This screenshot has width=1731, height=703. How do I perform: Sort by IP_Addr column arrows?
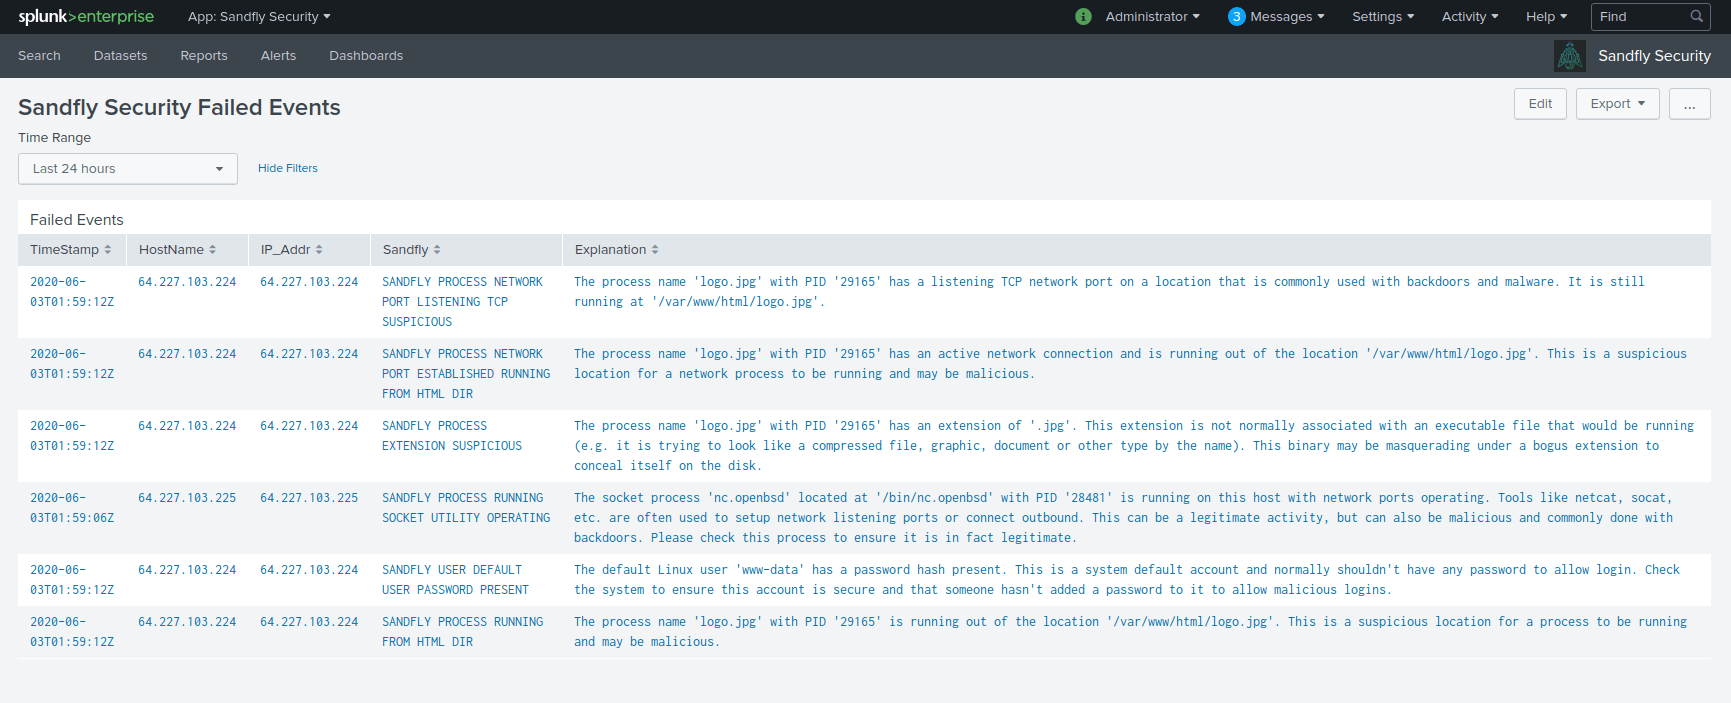[x=319, y=250]
